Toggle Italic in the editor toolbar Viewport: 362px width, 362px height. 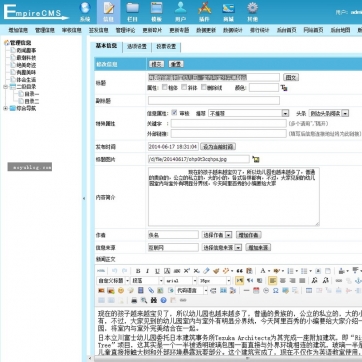[147, 271]
